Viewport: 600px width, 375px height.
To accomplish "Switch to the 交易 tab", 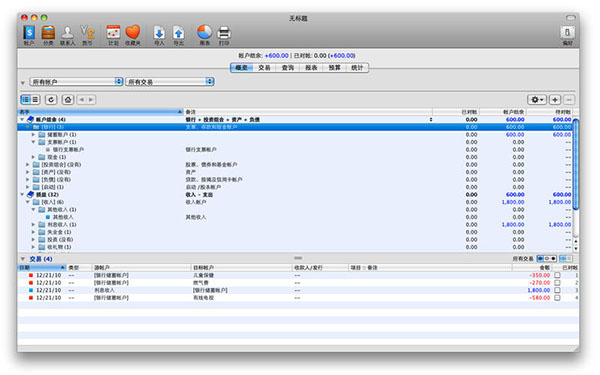I will (x=264, y=68).
